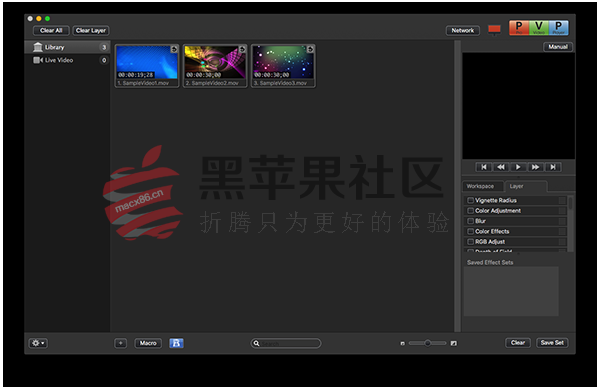The width and height of the screenshot is (600, 389).
Task: Enable the RGB Adjust effect checkbox
Action: pyautogui.click(x=471, y=242)
